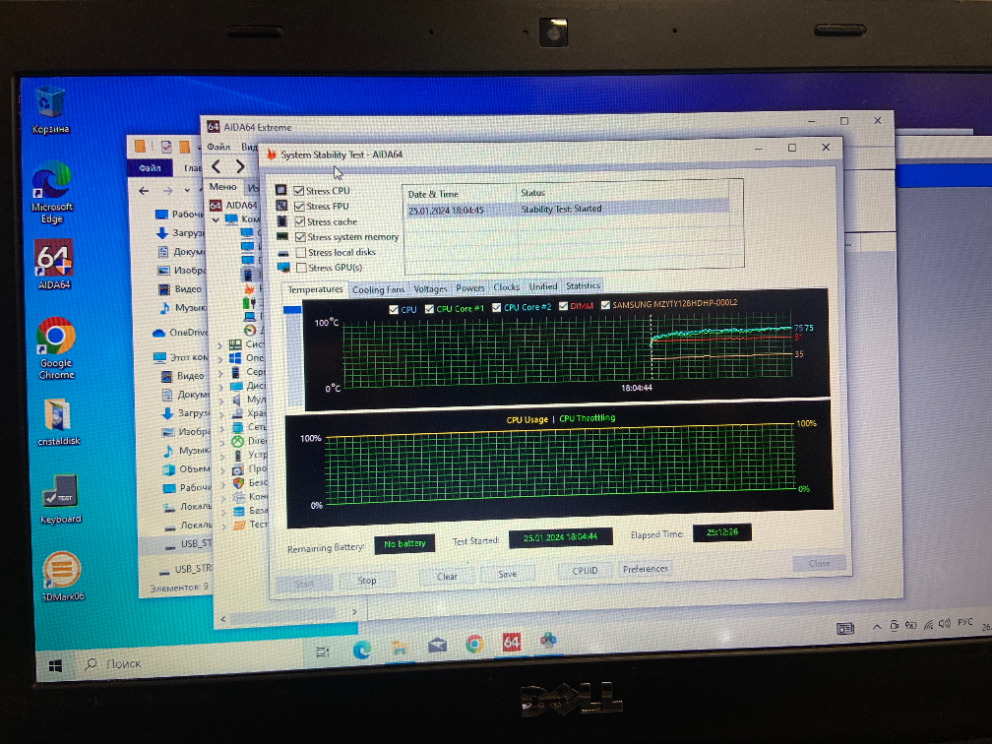Launch Microsoft Edge from the desktop shortcut

click(x=52, y=192)
